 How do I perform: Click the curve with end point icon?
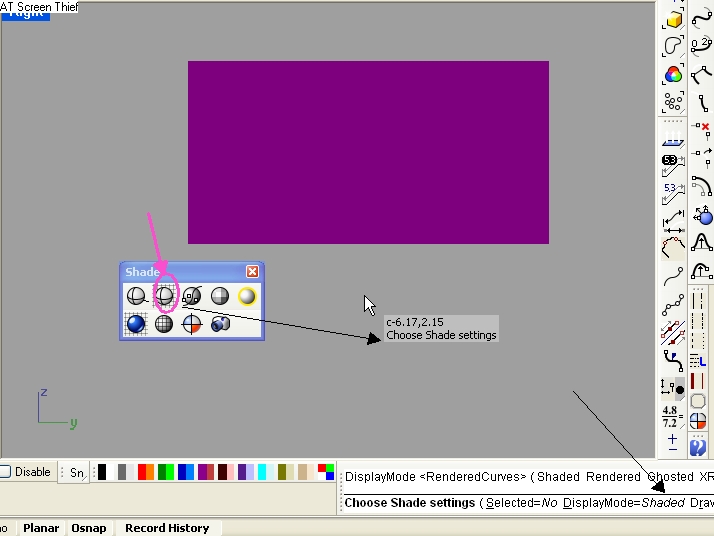673,276
